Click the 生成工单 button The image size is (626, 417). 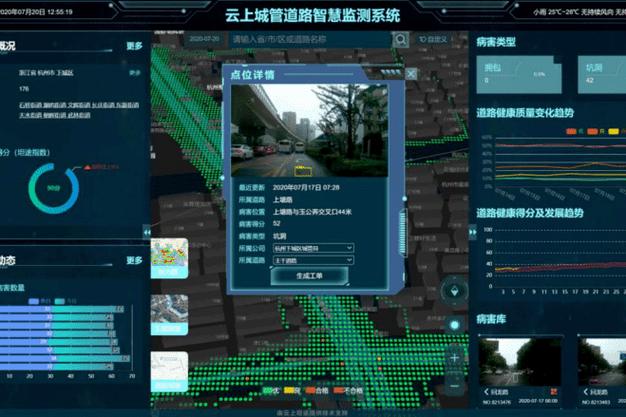tap(309, 276)
